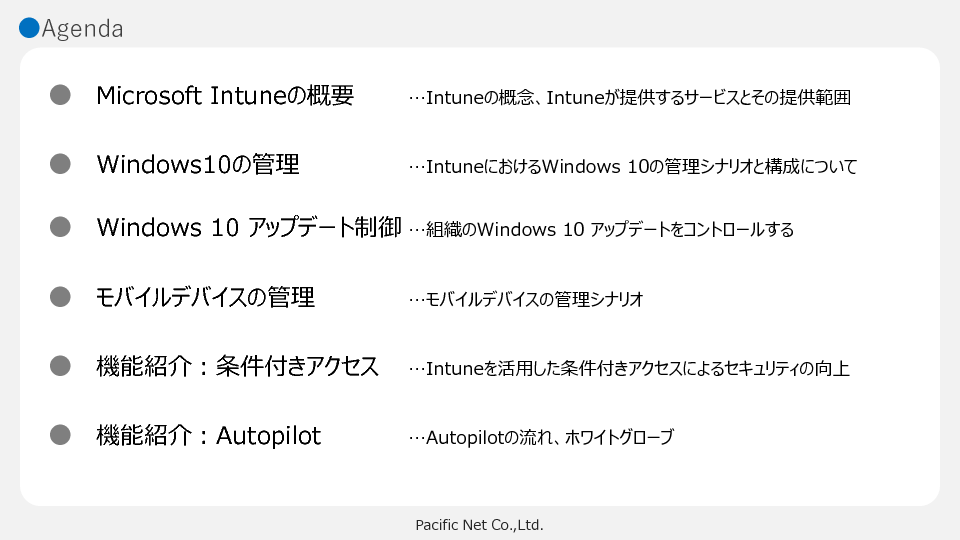This screenshot has width=960, height=540.
Task: Click the gray bullet beside モバイルデバイスの管理
Action: point(61,296)
